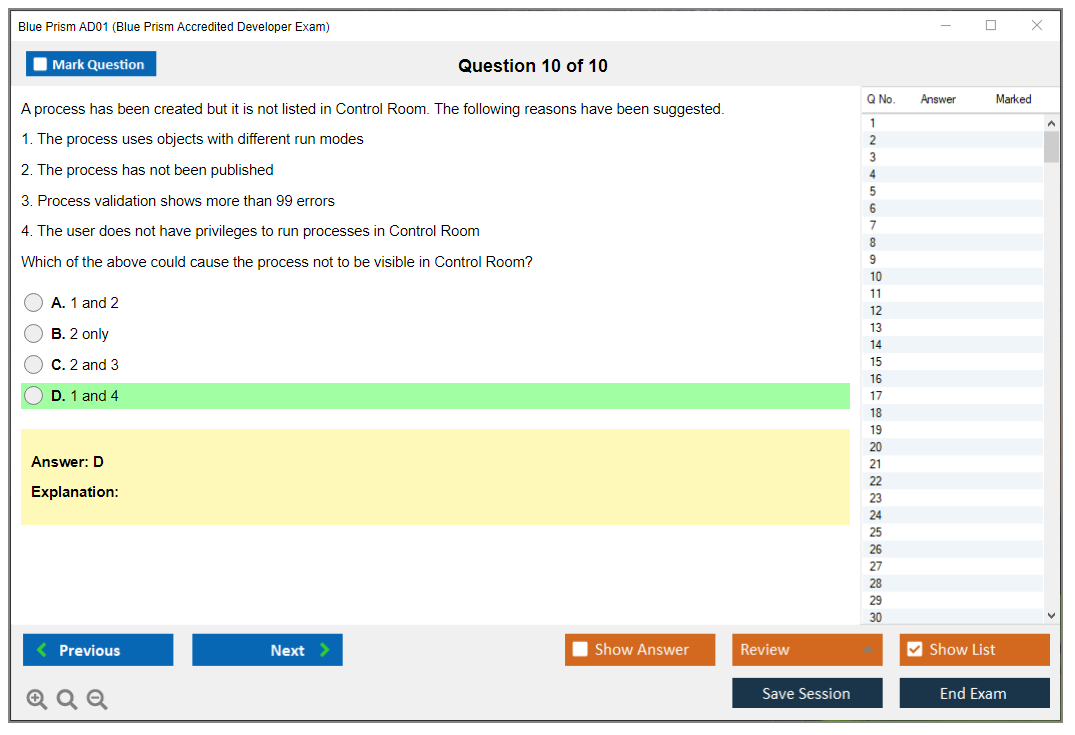Click the green left arrow on Previous

[x=42, y=650]
